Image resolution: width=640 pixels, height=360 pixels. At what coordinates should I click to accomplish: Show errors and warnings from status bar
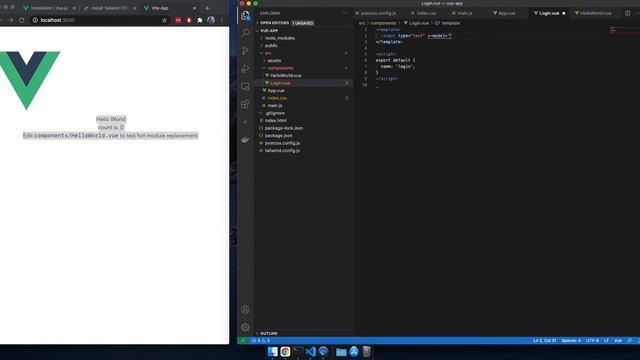click(x=260, y=340)
